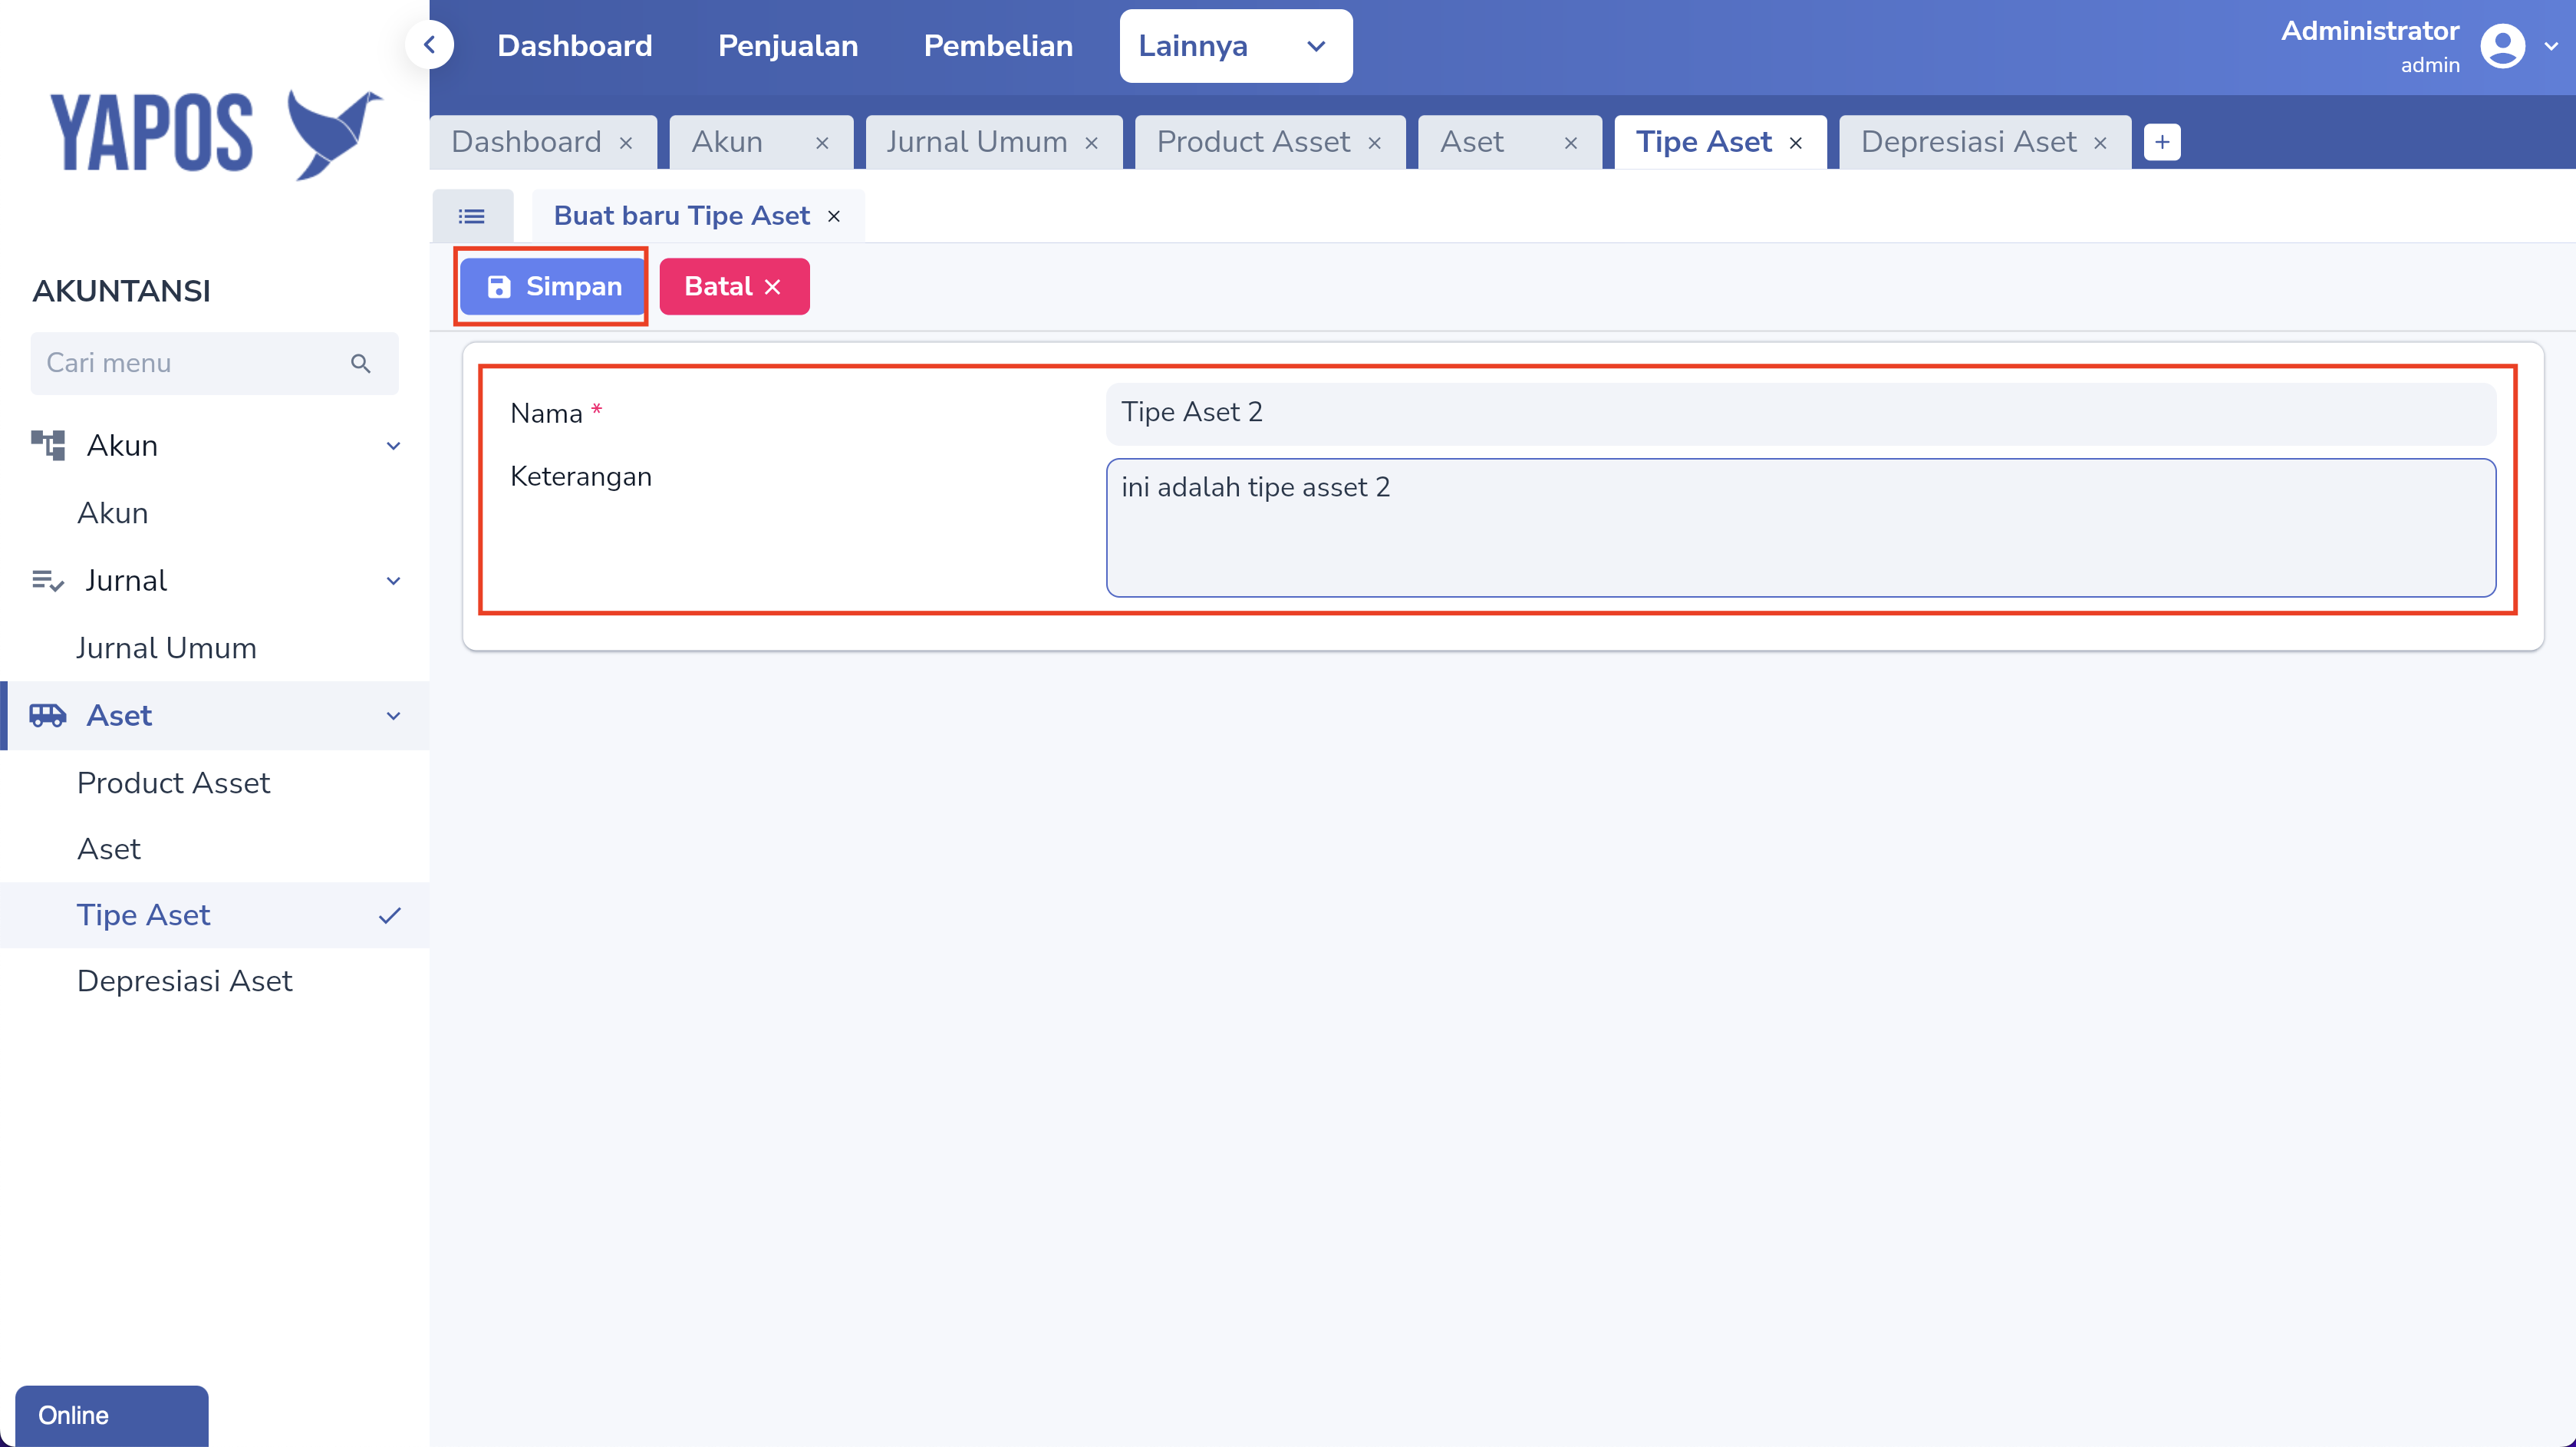2576x1447 pixels.
Task: Open Penjualan in top navigation
Action: coord(788,46)
